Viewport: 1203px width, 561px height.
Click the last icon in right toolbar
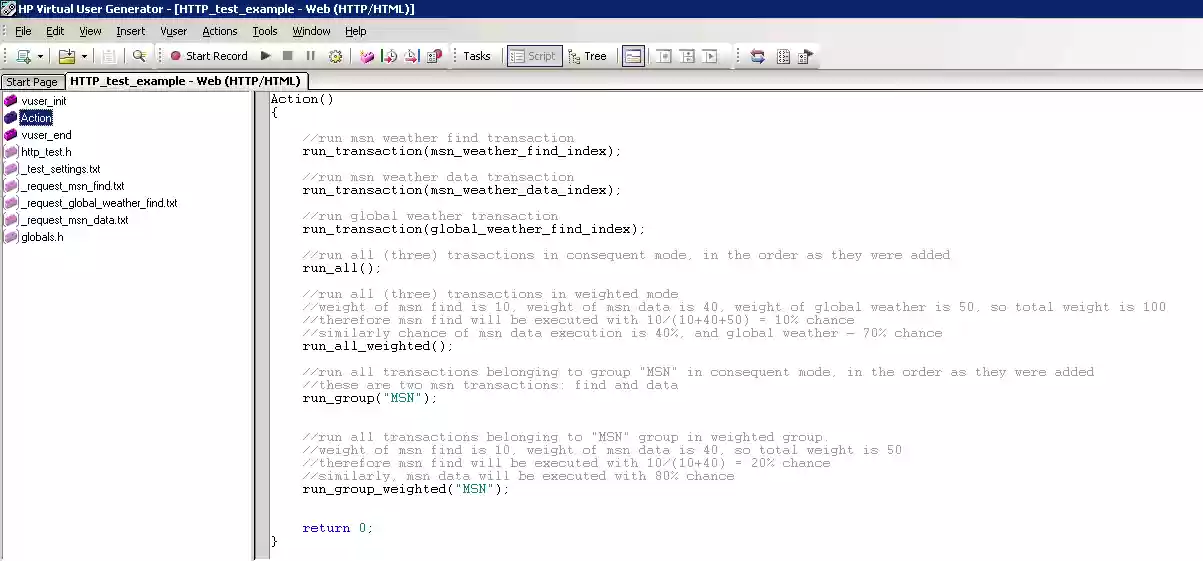pos(805,56)
